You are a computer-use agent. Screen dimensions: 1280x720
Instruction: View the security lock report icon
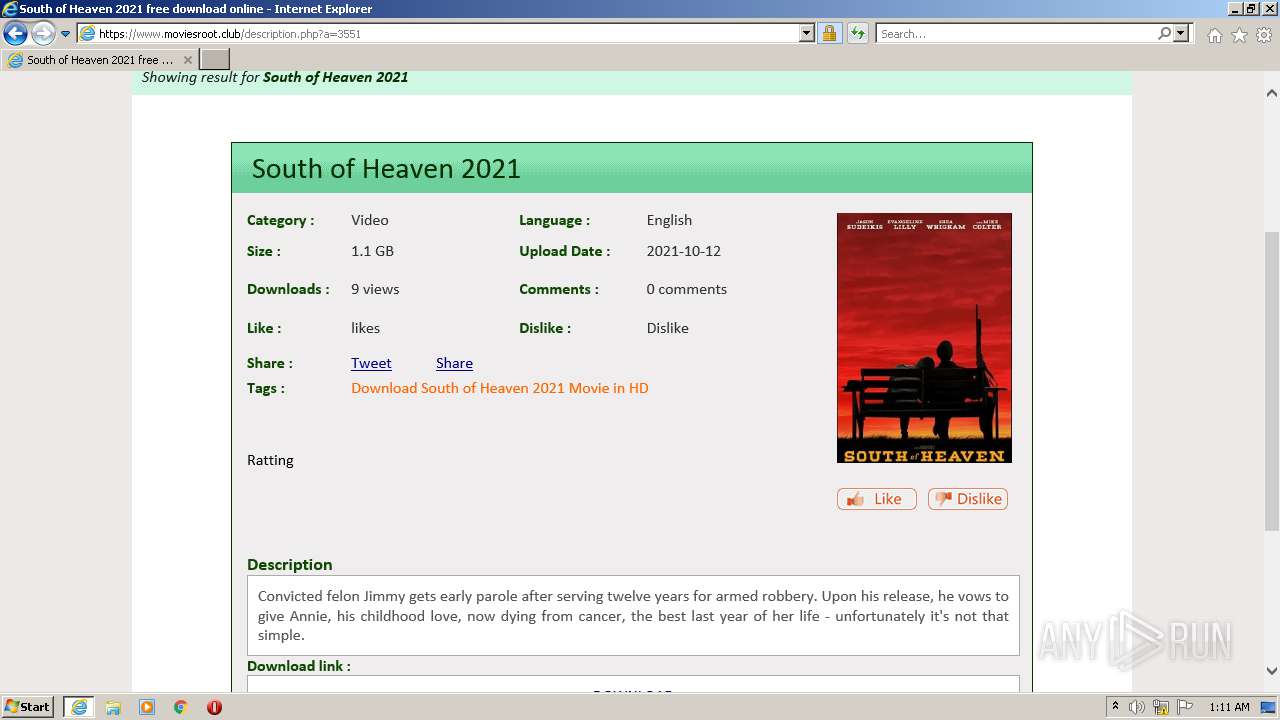(x=829, y=33)
